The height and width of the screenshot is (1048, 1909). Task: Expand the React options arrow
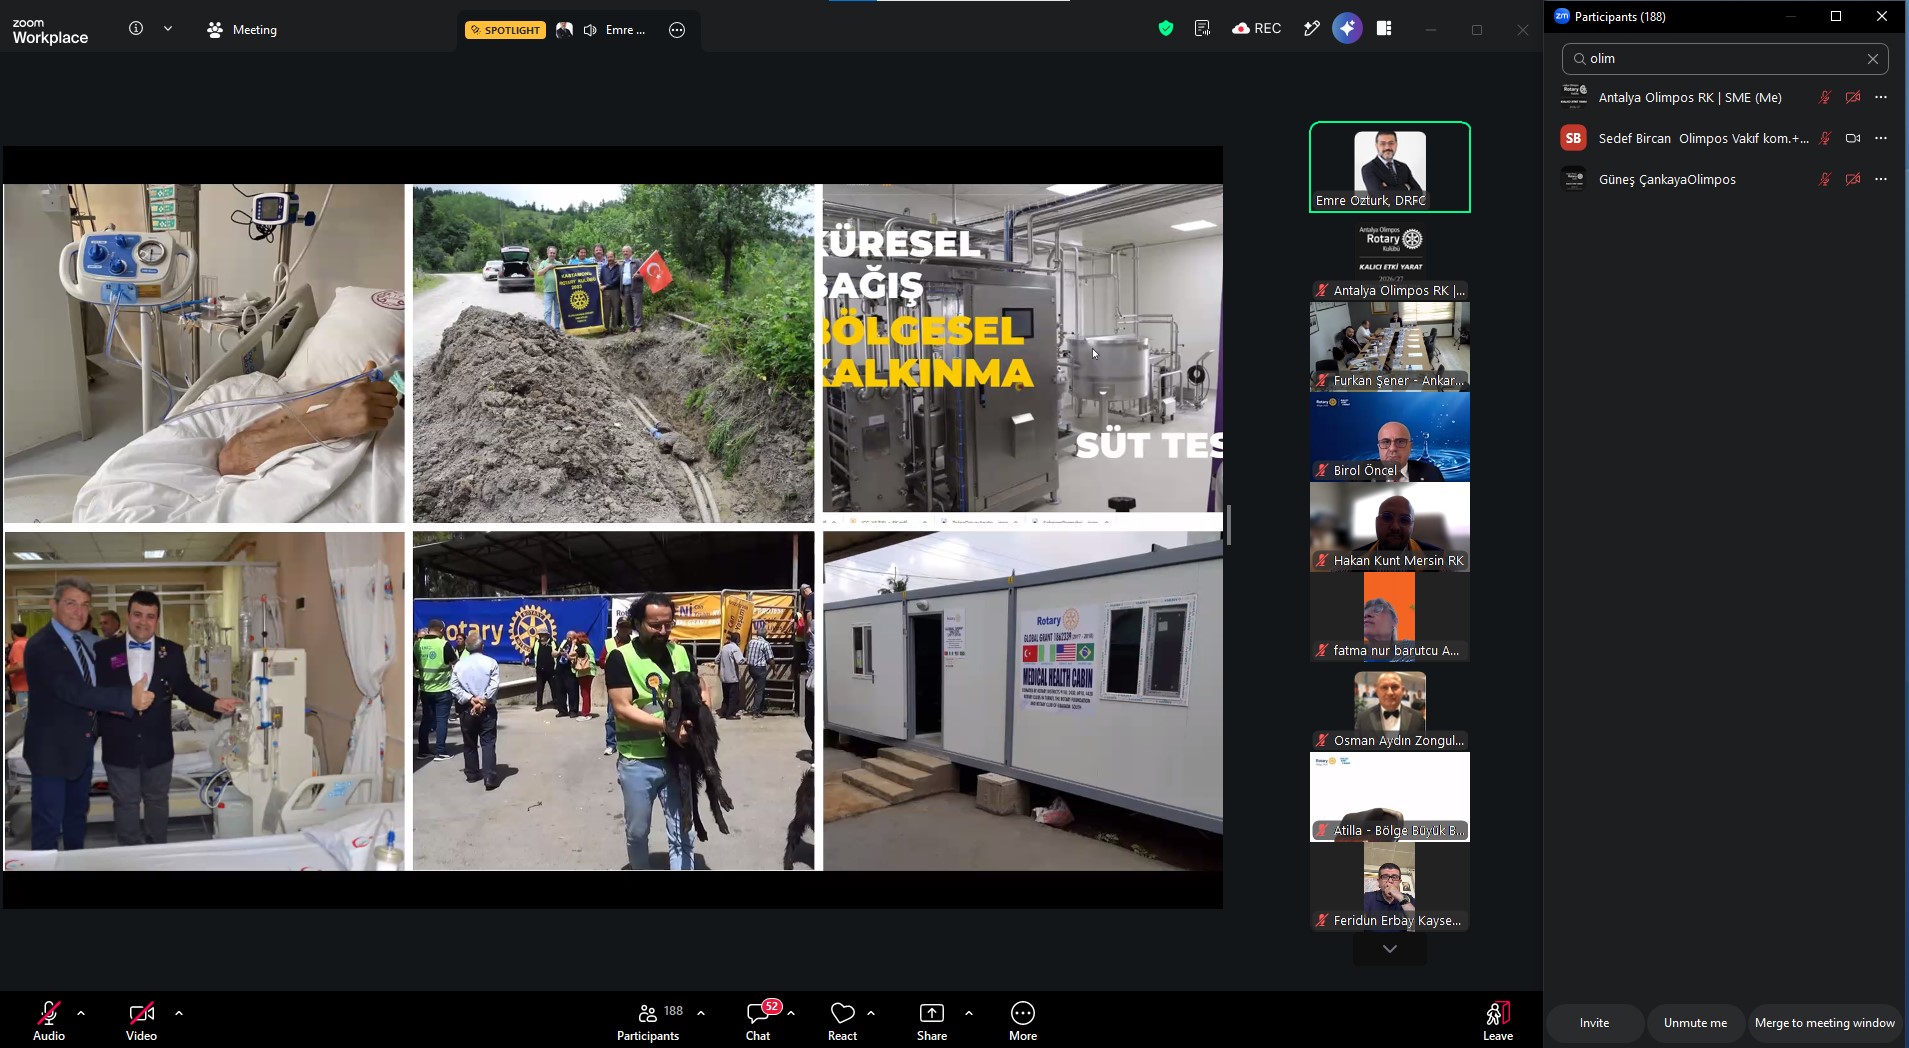click(x=871, y=1013)
